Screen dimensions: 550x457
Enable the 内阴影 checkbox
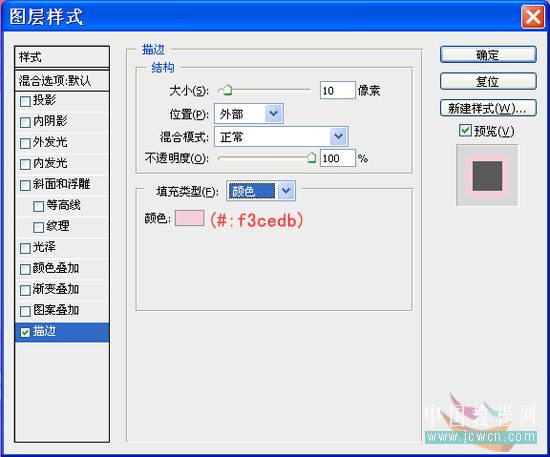tap(25, 122)
